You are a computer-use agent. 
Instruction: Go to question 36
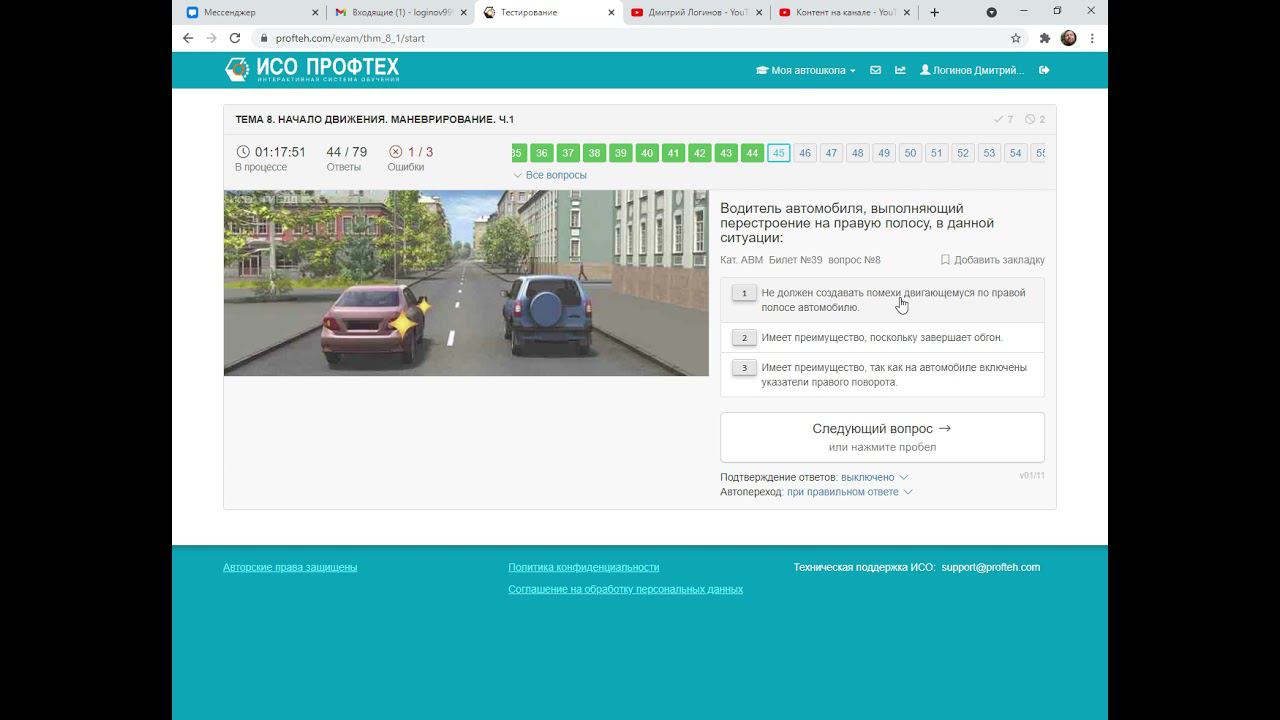coord(541,153)
